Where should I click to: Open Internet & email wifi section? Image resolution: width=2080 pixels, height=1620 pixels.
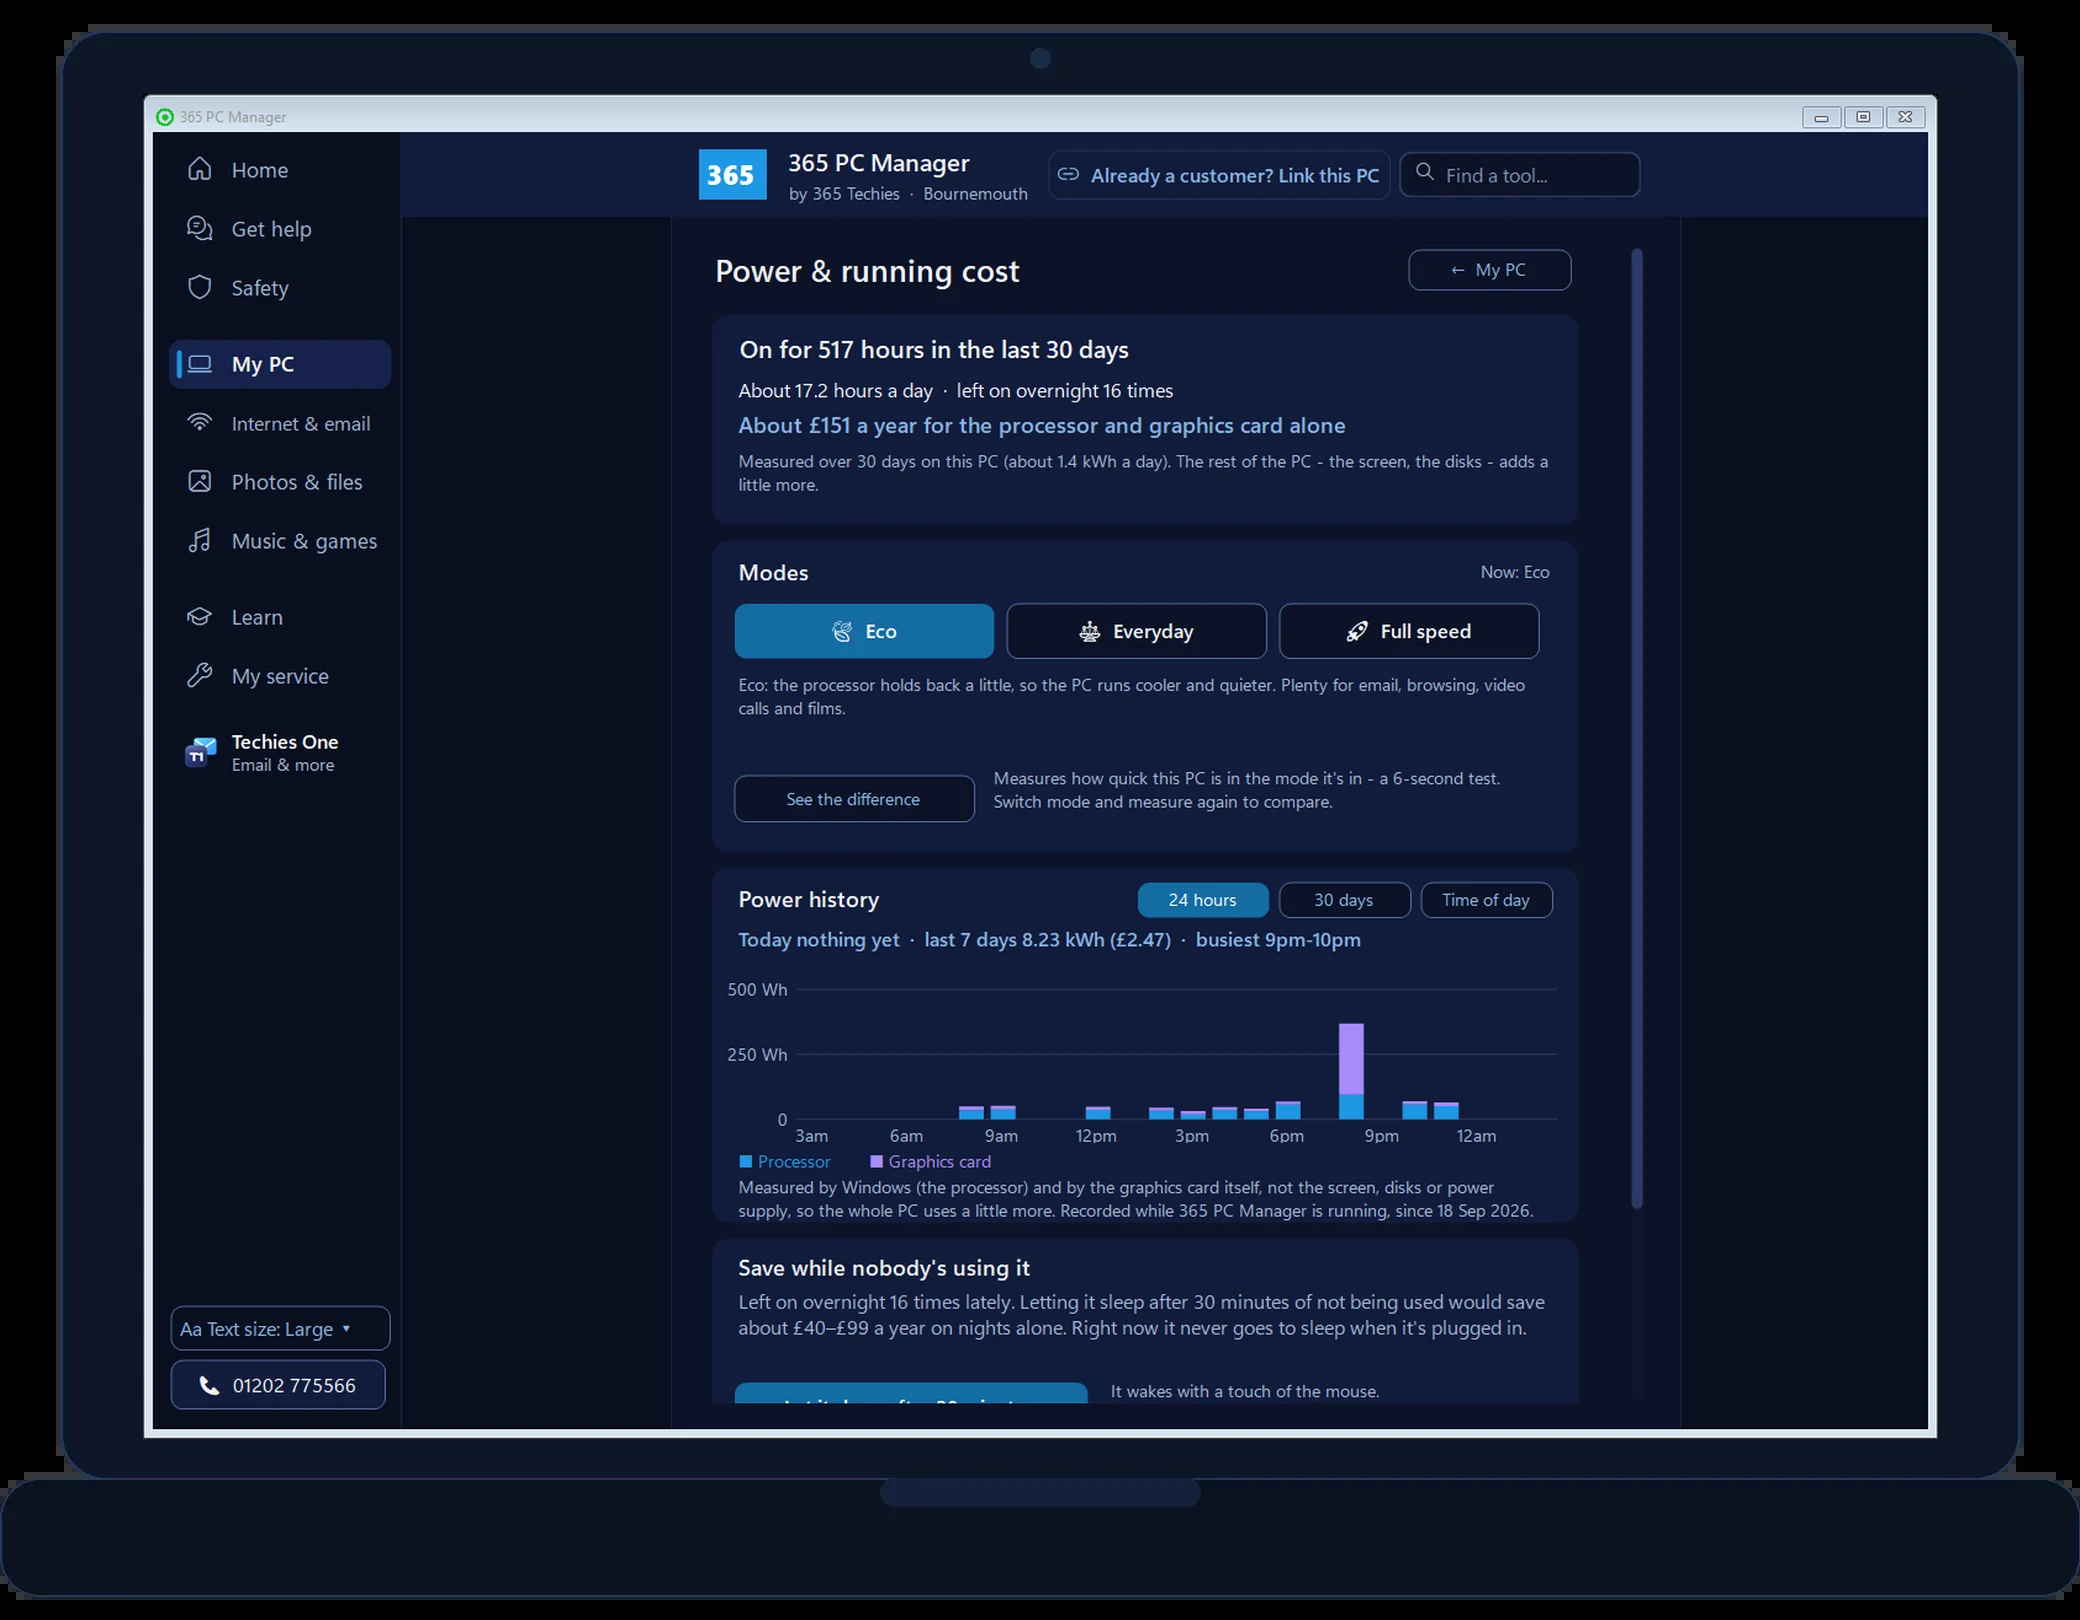[x=280, y=424]
